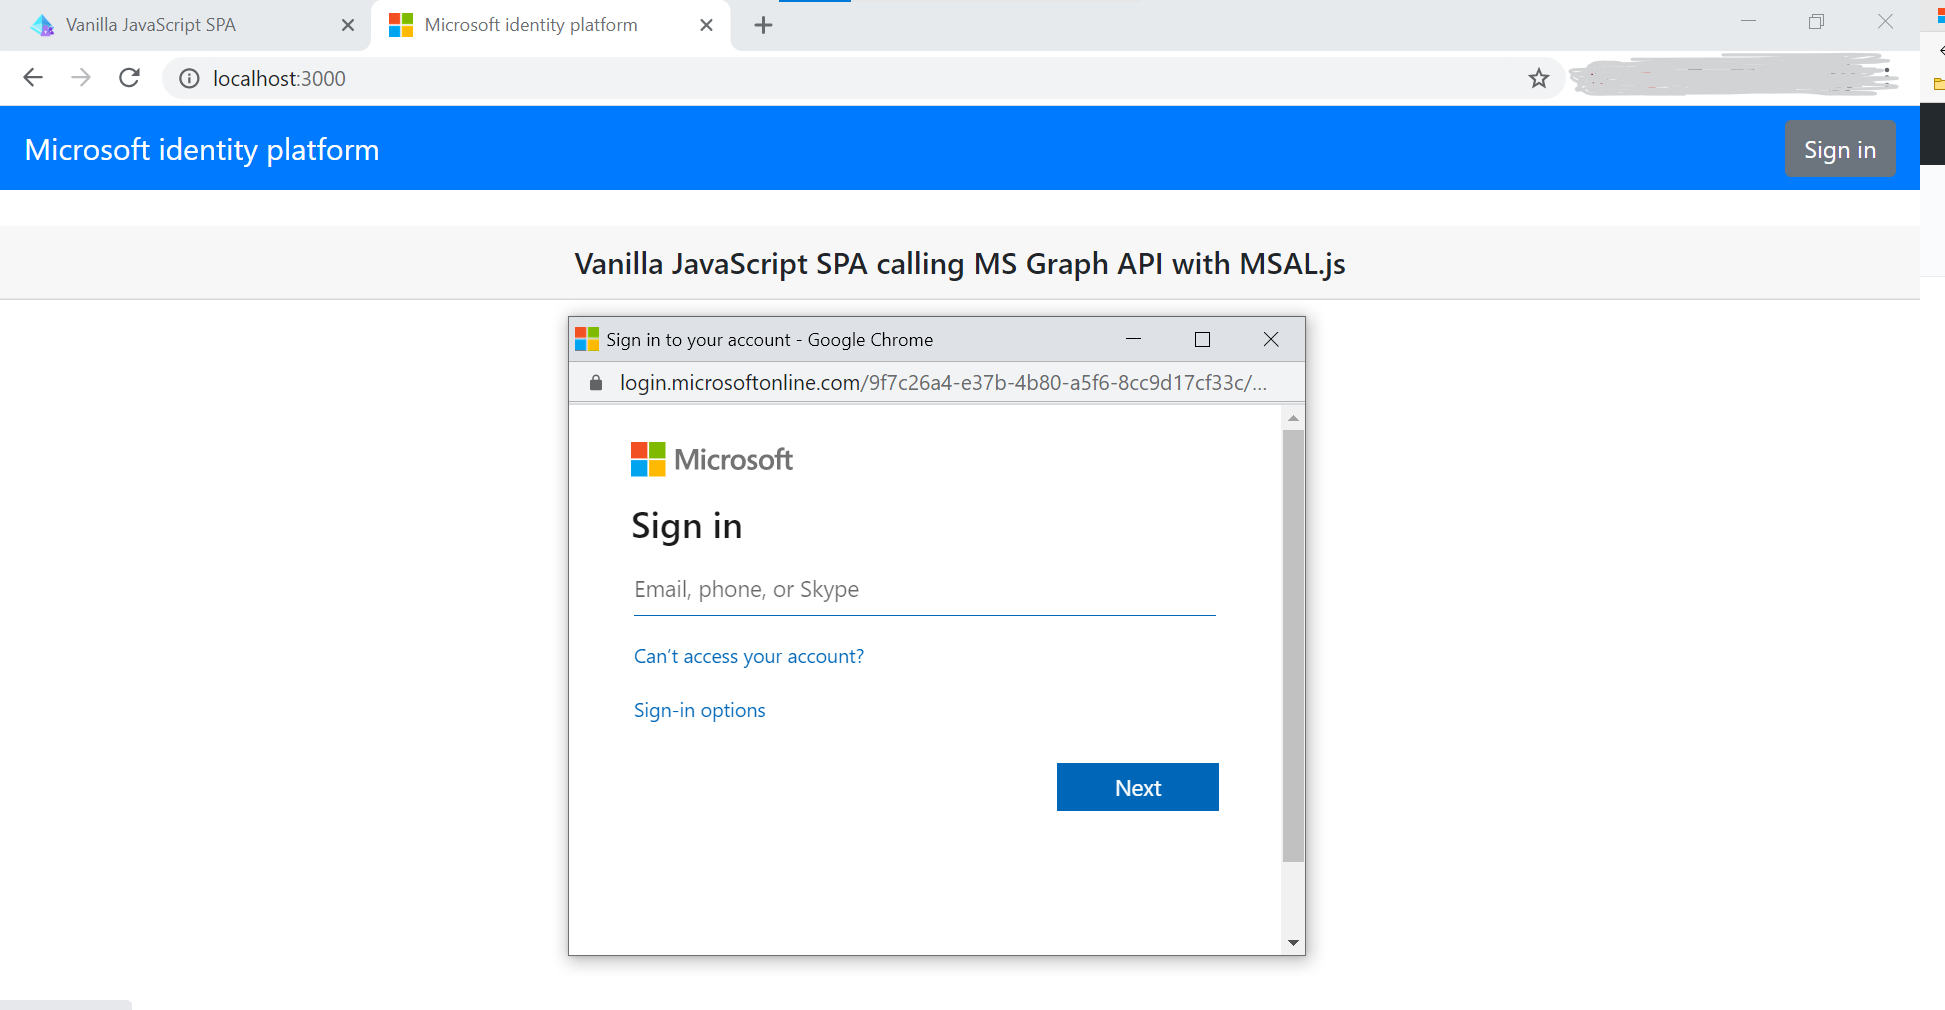The image size is (1945, 1010).
Task: Restore down the main Chrome window
Action: 1816,21
